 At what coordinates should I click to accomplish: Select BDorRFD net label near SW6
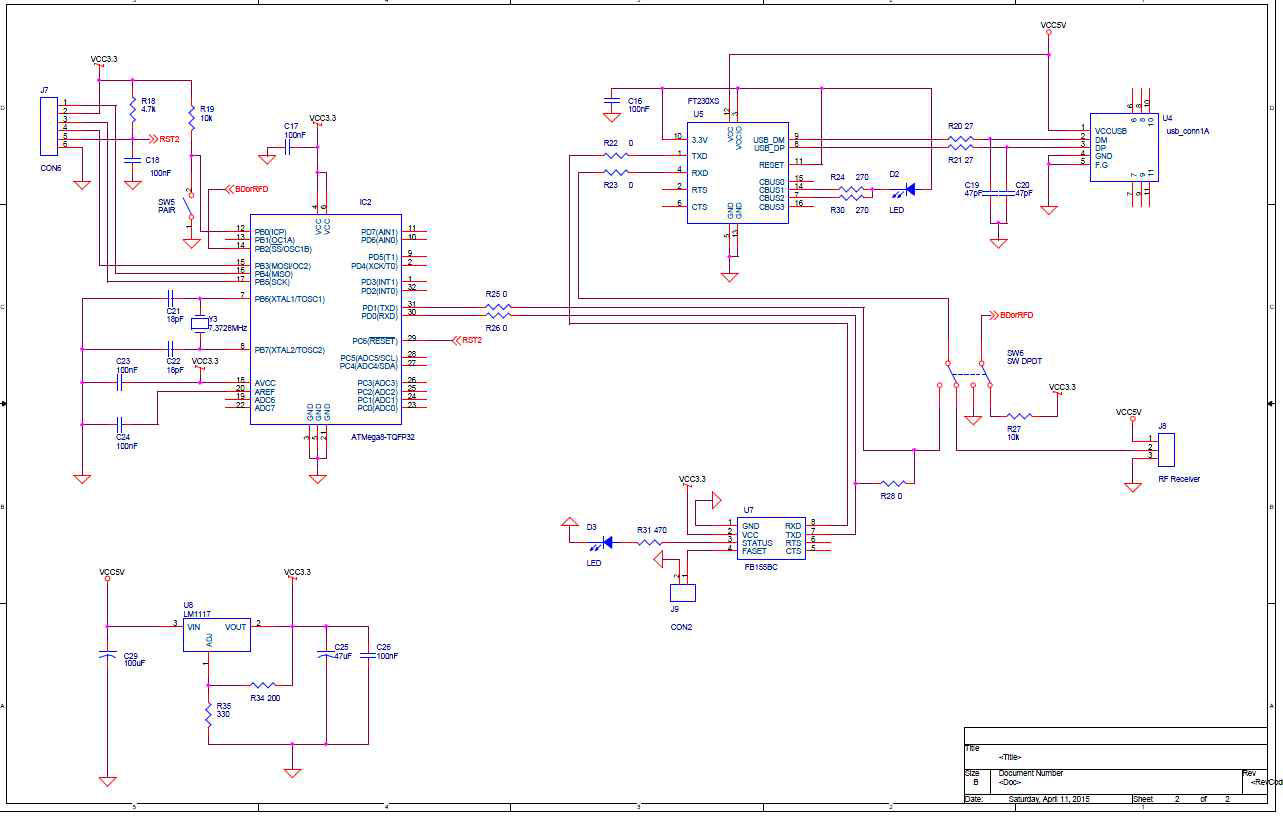tap(1017, 315)
